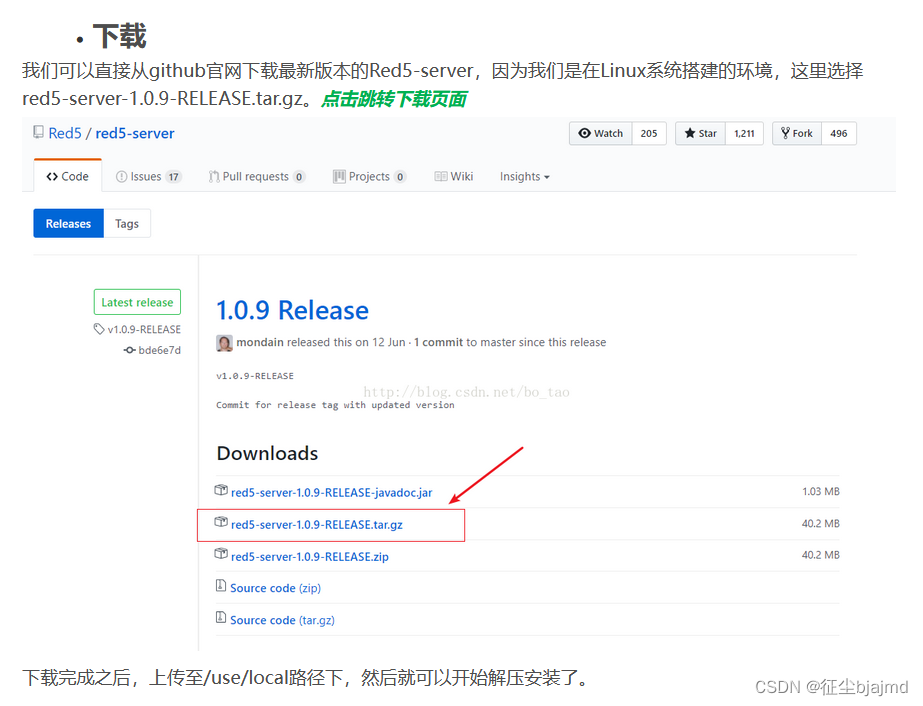Click mondain's avatar thumbnail
The height and width of the screenshot is (706, 923).
click(x=224, y=343)
